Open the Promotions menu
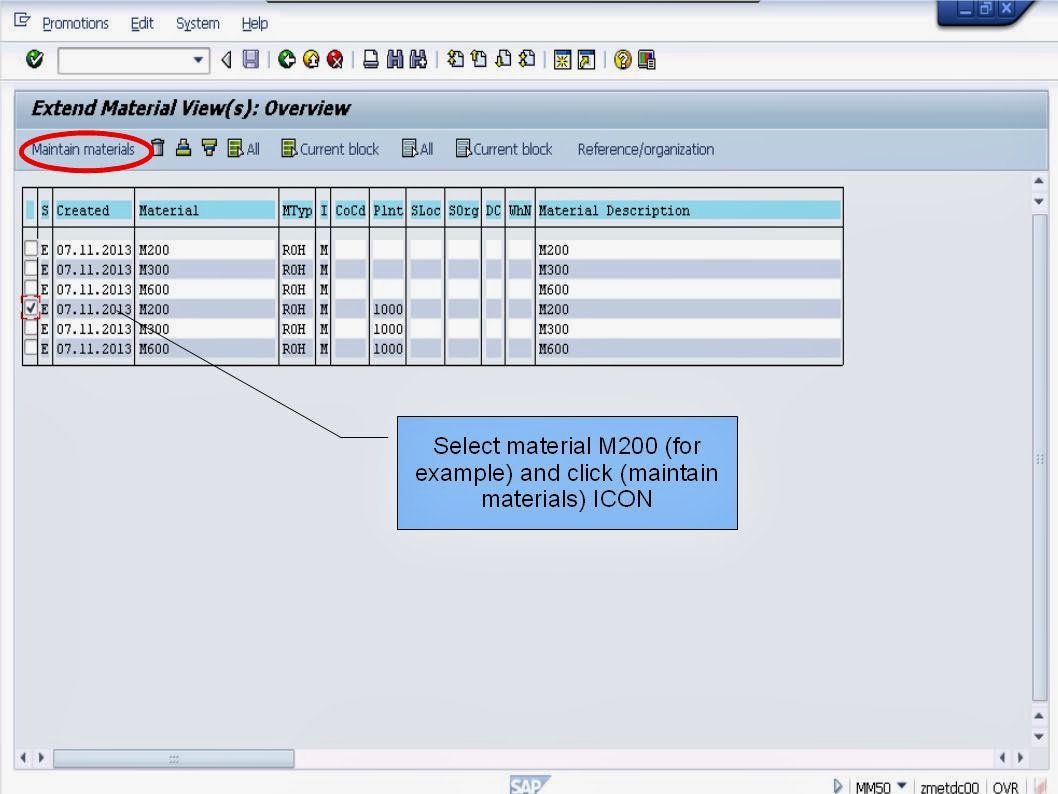 click(75, 23)
